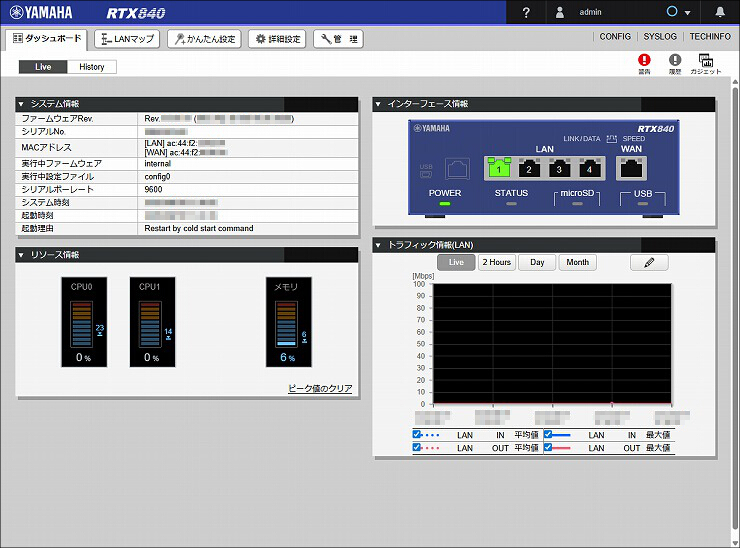Uncheck the LAN IN maximum checkbox

point(548,435)
